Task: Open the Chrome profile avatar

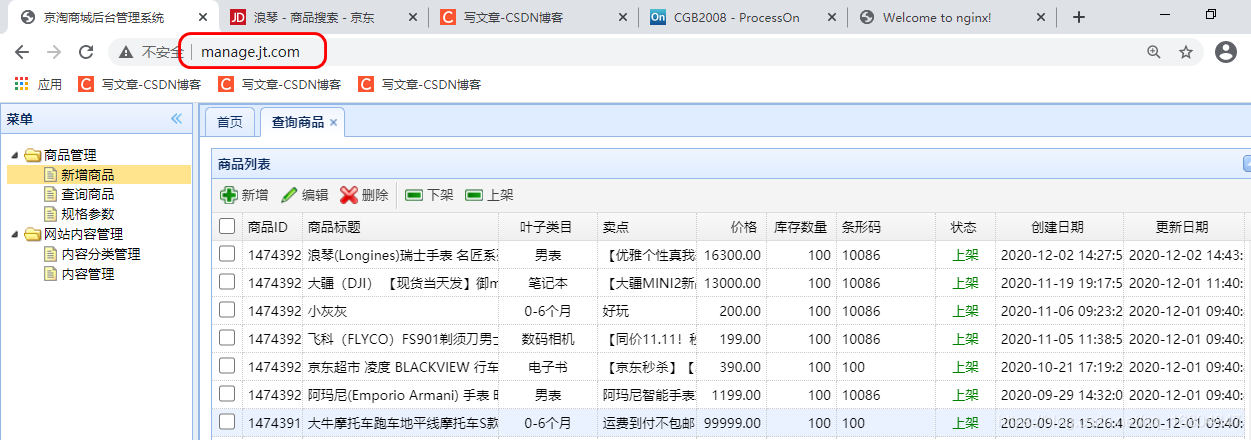Action: coord(1226,52)
